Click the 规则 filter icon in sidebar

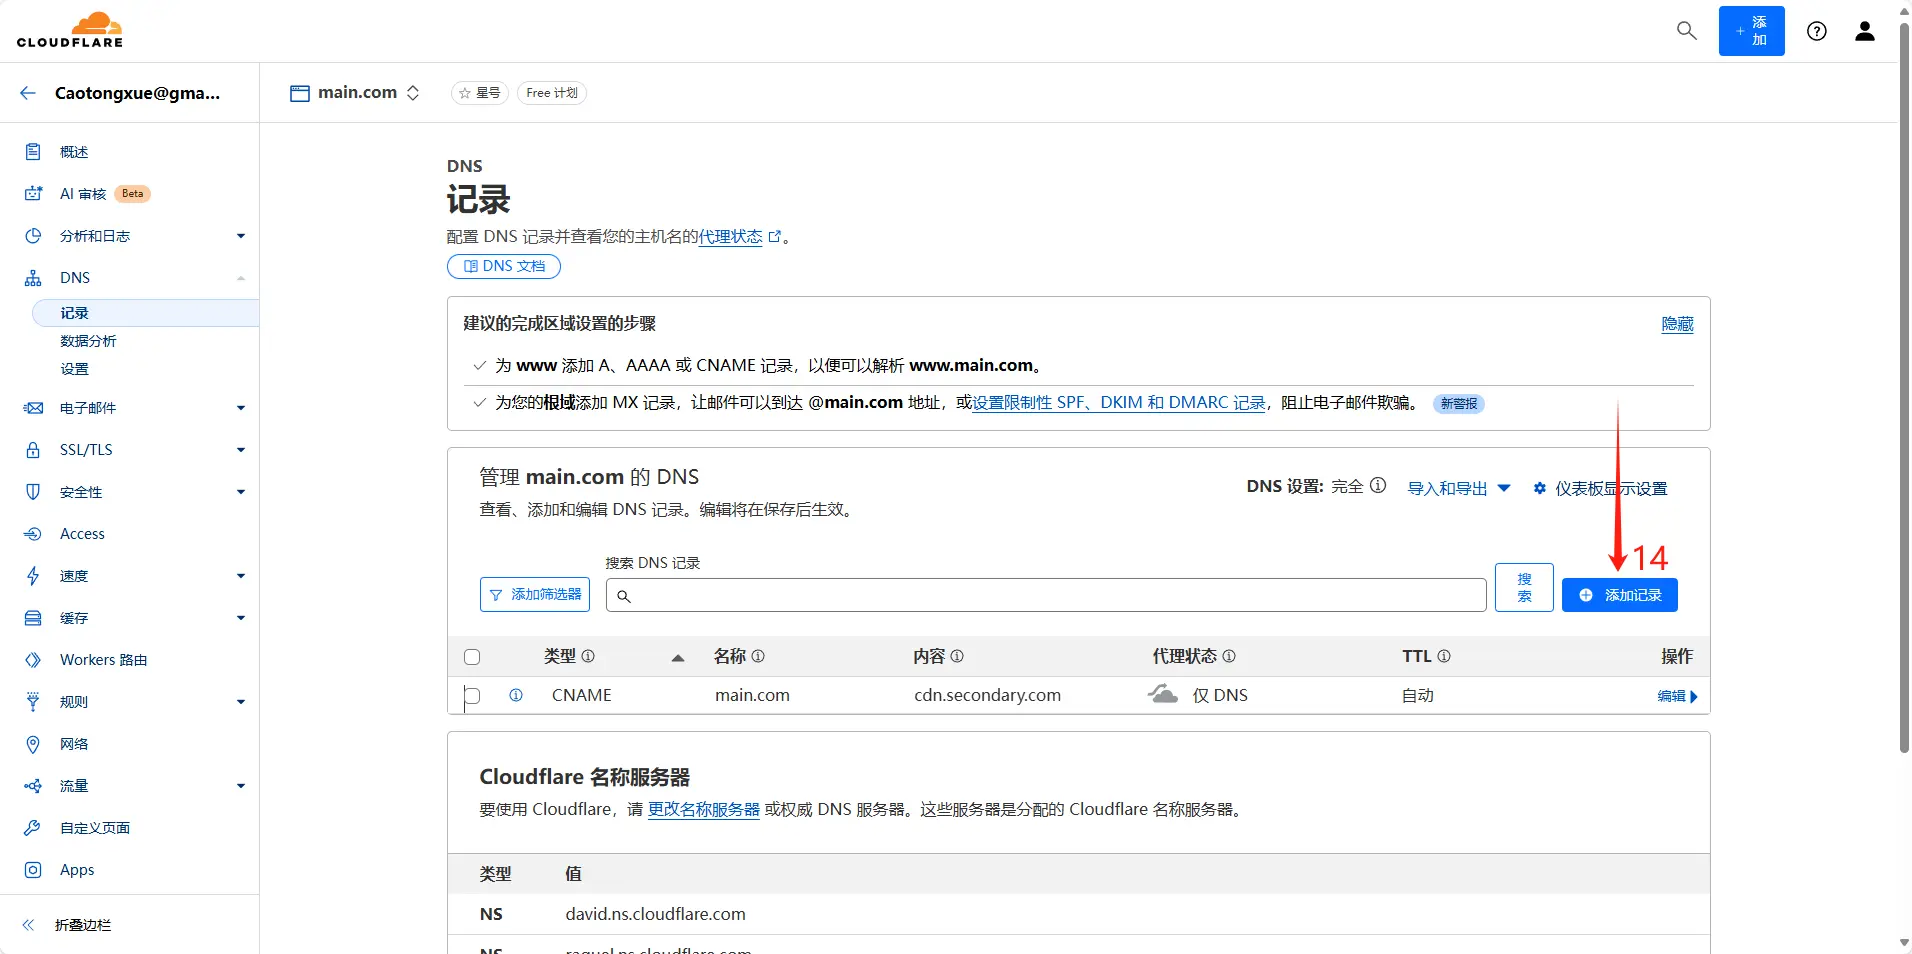33,702
